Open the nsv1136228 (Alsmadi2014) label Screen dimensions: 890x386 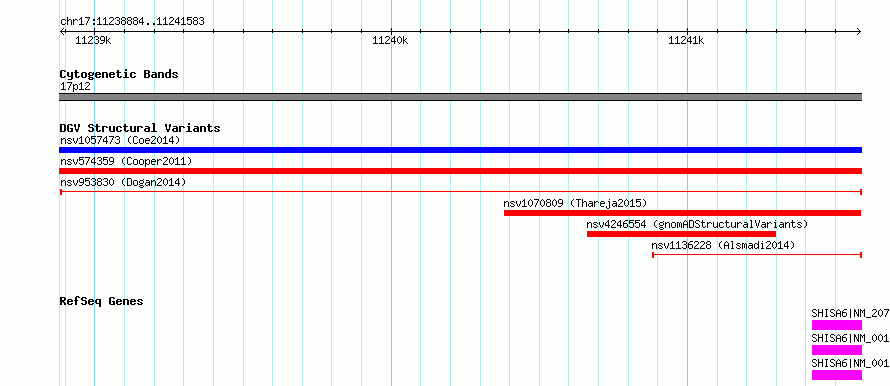723,245
